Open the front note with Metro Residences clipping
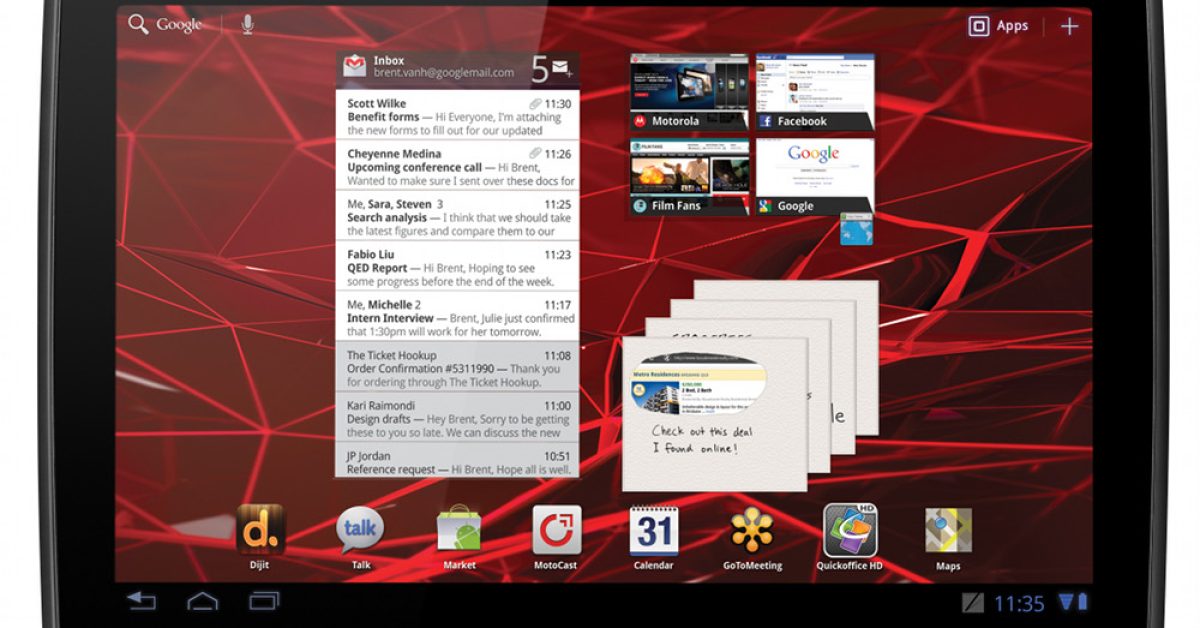This screenshot has height=628, width=1200. tap(714, 413)
